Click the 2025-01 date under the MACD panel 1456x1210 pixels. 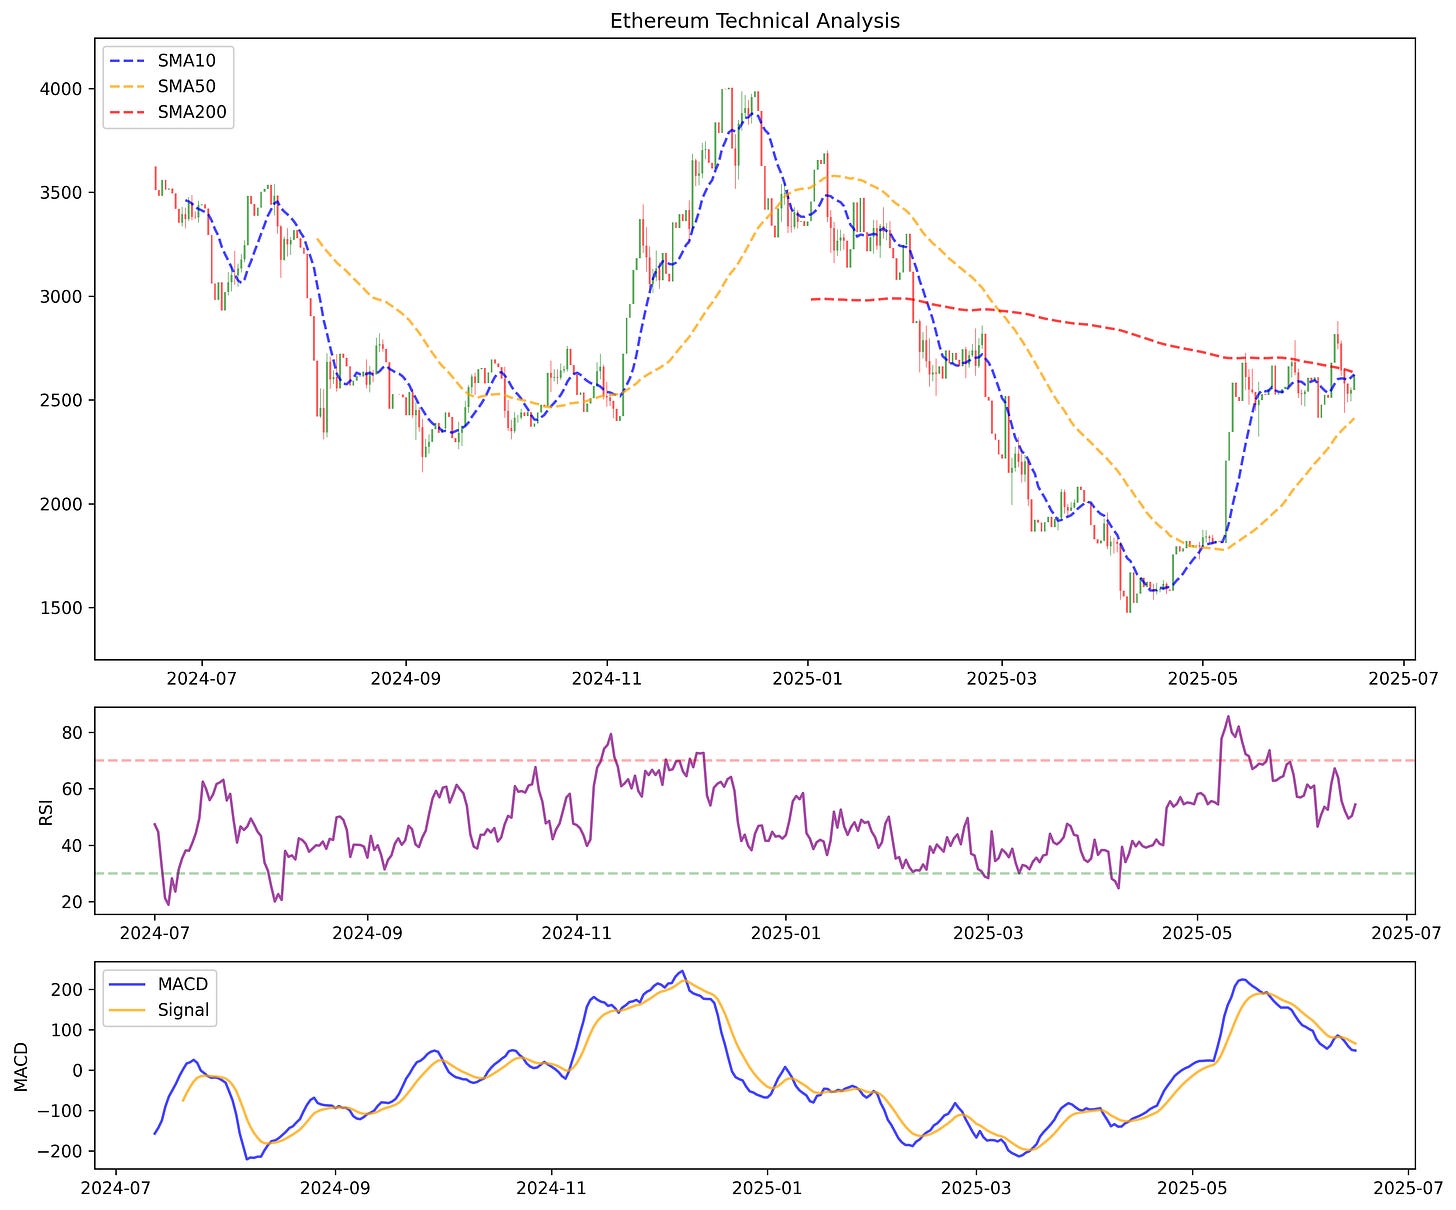767,1188
